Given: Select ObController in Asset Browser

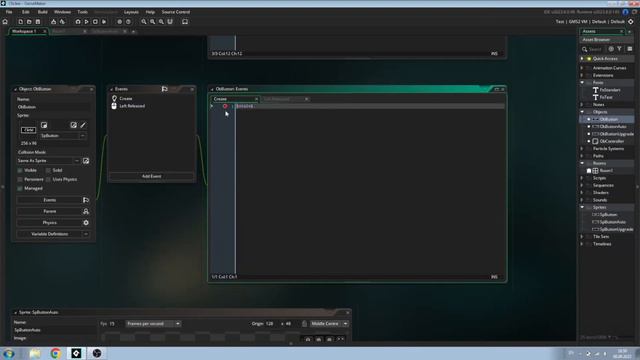Looking at the screenshot, I should [612, 141].
